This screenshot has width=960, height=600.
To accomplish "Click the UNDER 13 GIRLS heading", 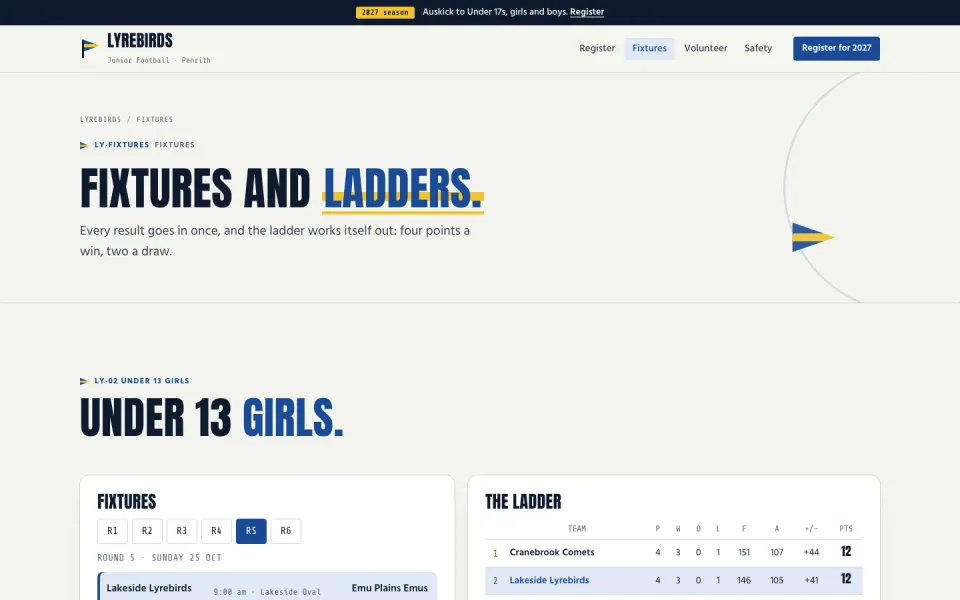I will click(x=211, y=418).
